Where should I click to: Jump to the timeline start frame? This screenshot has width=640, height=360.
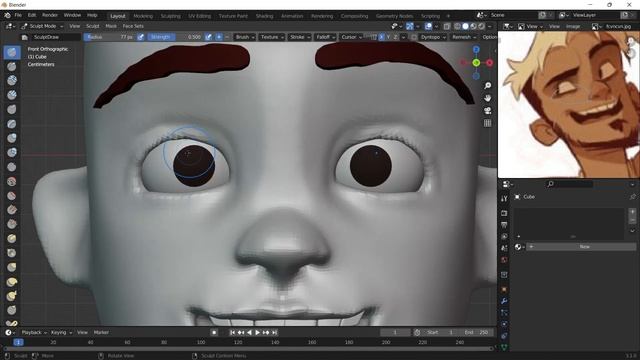(232, 332)
